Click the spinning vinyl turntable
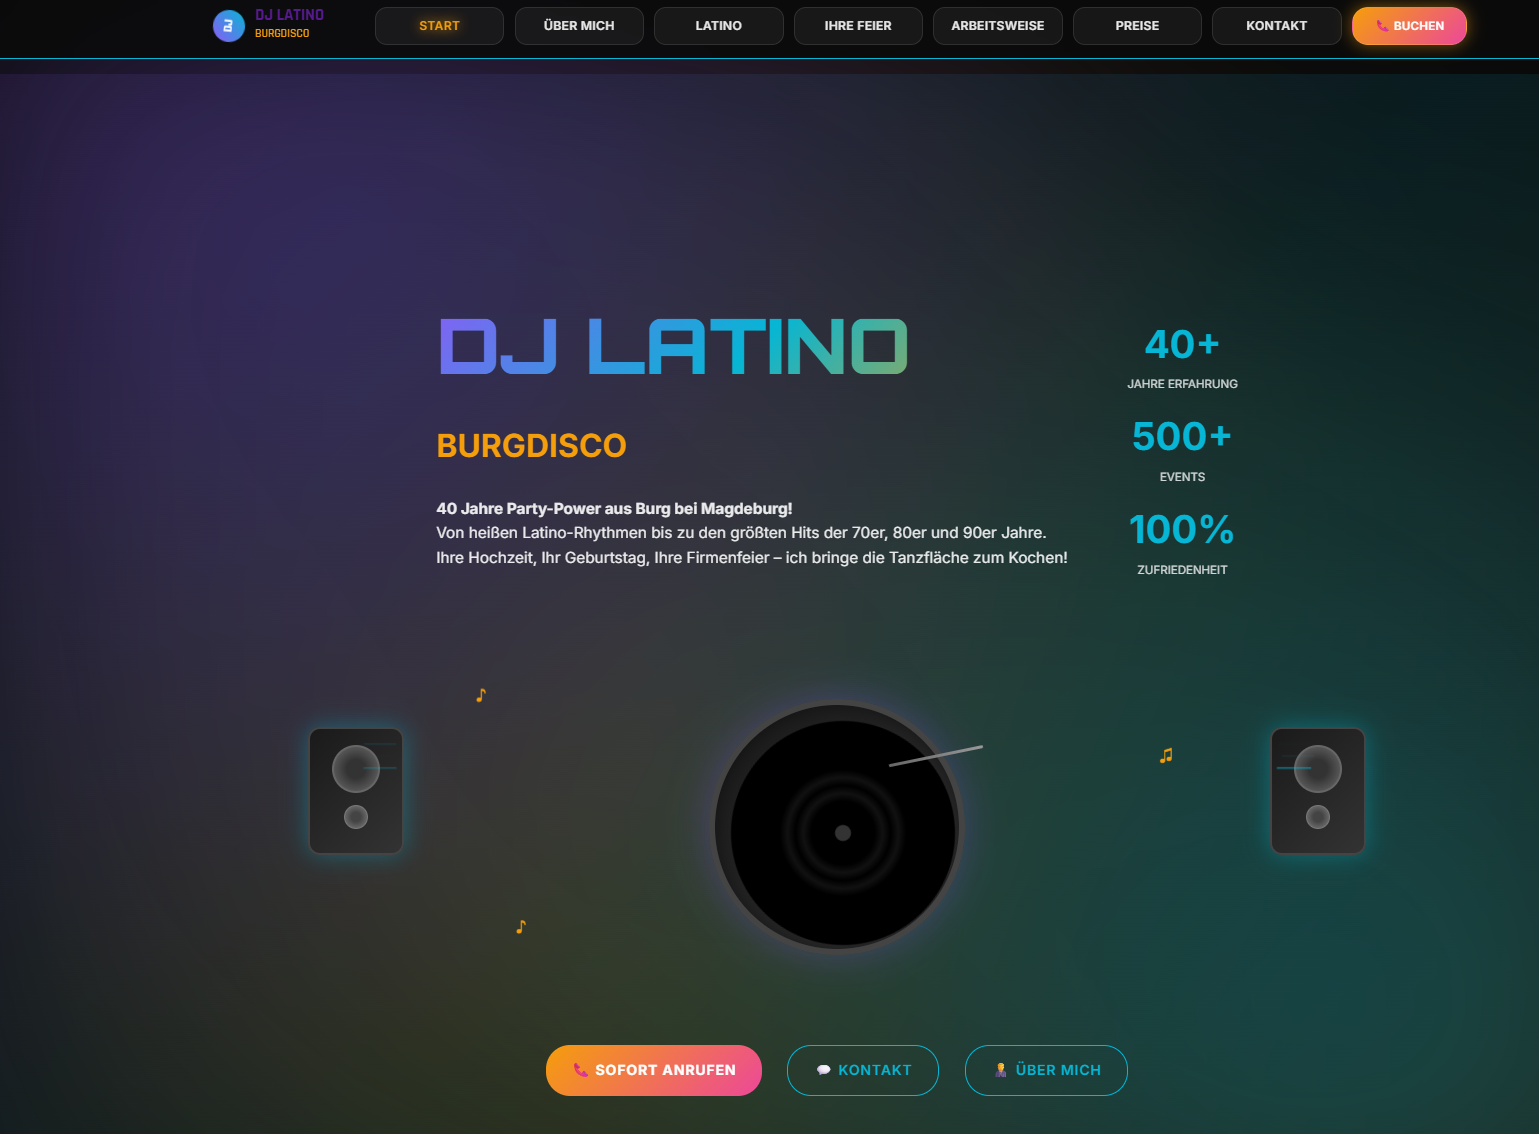This screenshot has width=1539, height=1134. (838, 828)
